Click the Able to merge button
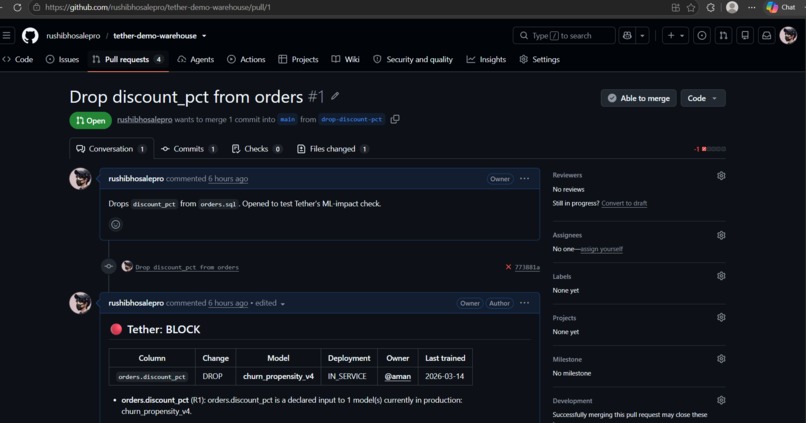Screen dimensions: 806x423 click(638, 98)
